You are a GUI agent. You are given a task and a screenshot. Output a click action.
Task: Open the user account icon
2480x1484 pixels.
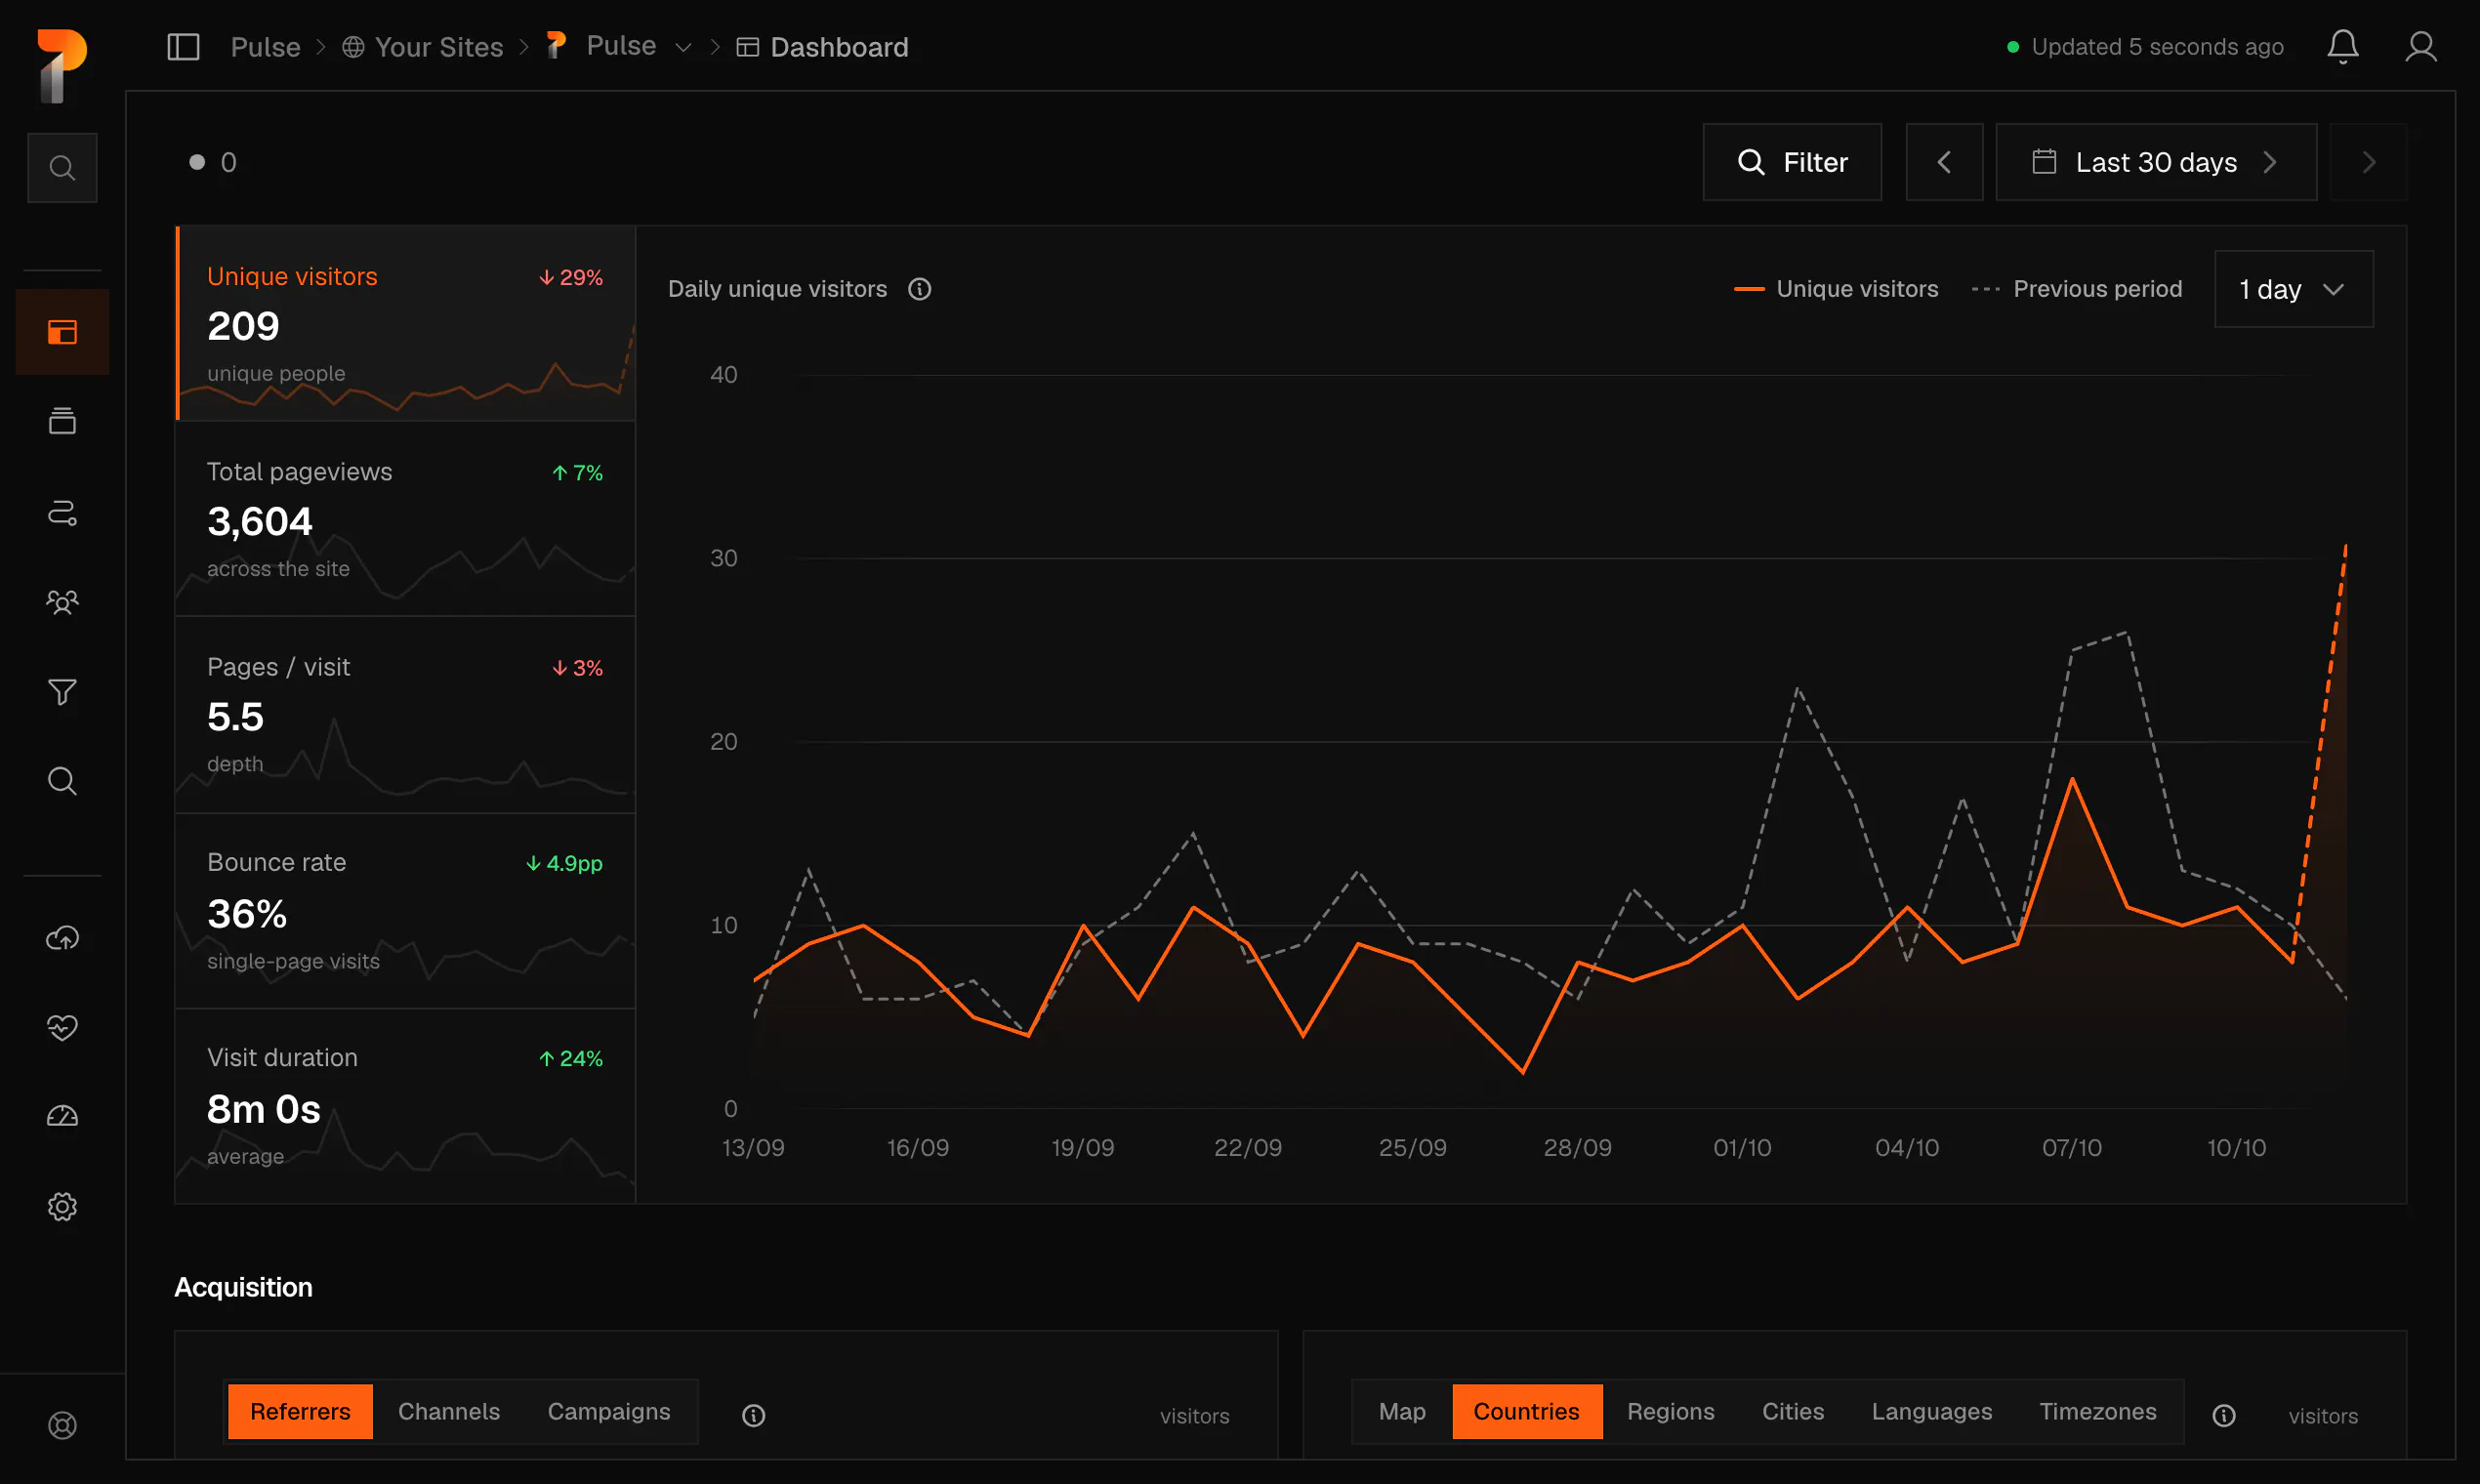(x=2420, y=47)
